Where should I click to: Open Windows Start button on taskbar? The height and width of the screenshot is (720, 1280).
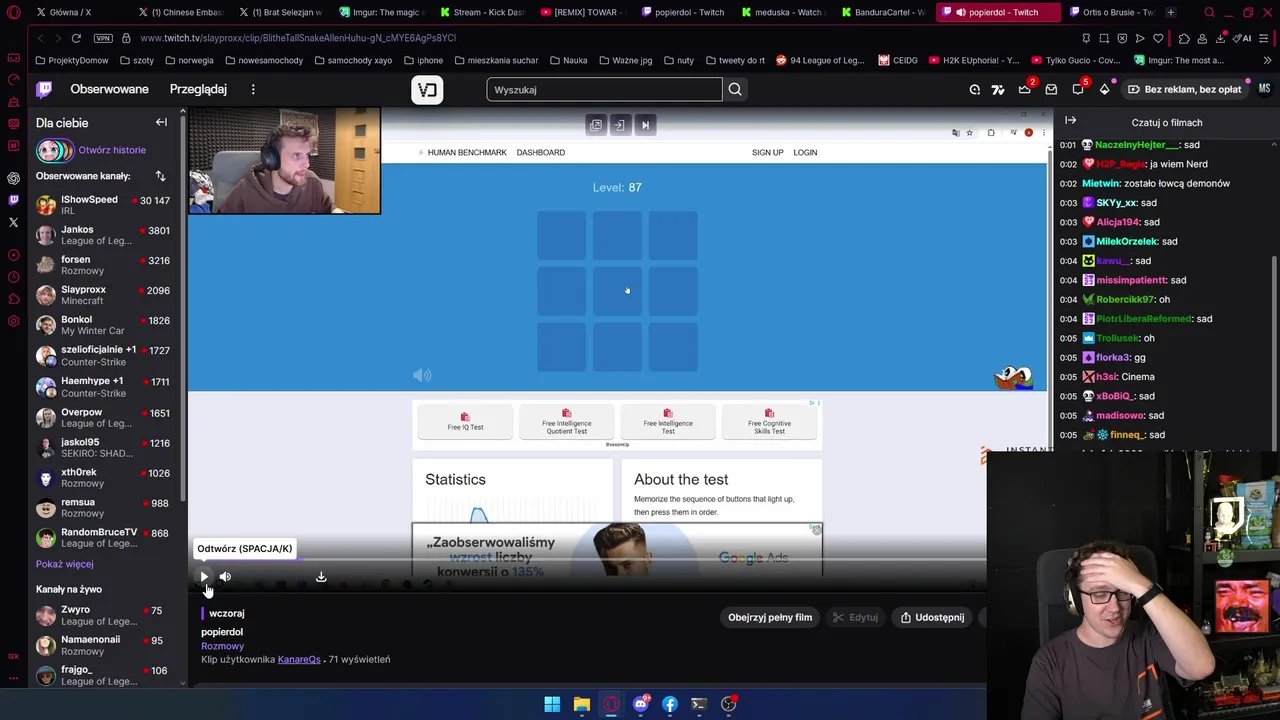point(552,704)
